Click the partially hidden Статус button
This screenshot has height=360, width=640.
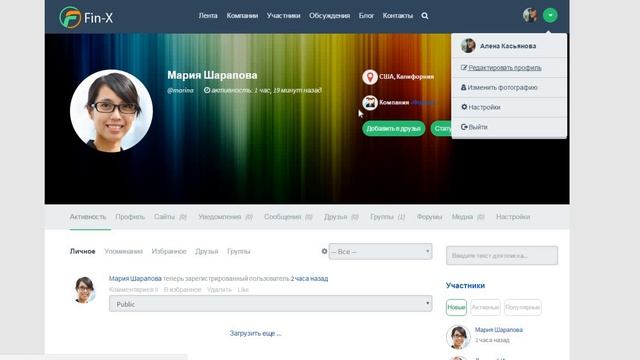441,128
